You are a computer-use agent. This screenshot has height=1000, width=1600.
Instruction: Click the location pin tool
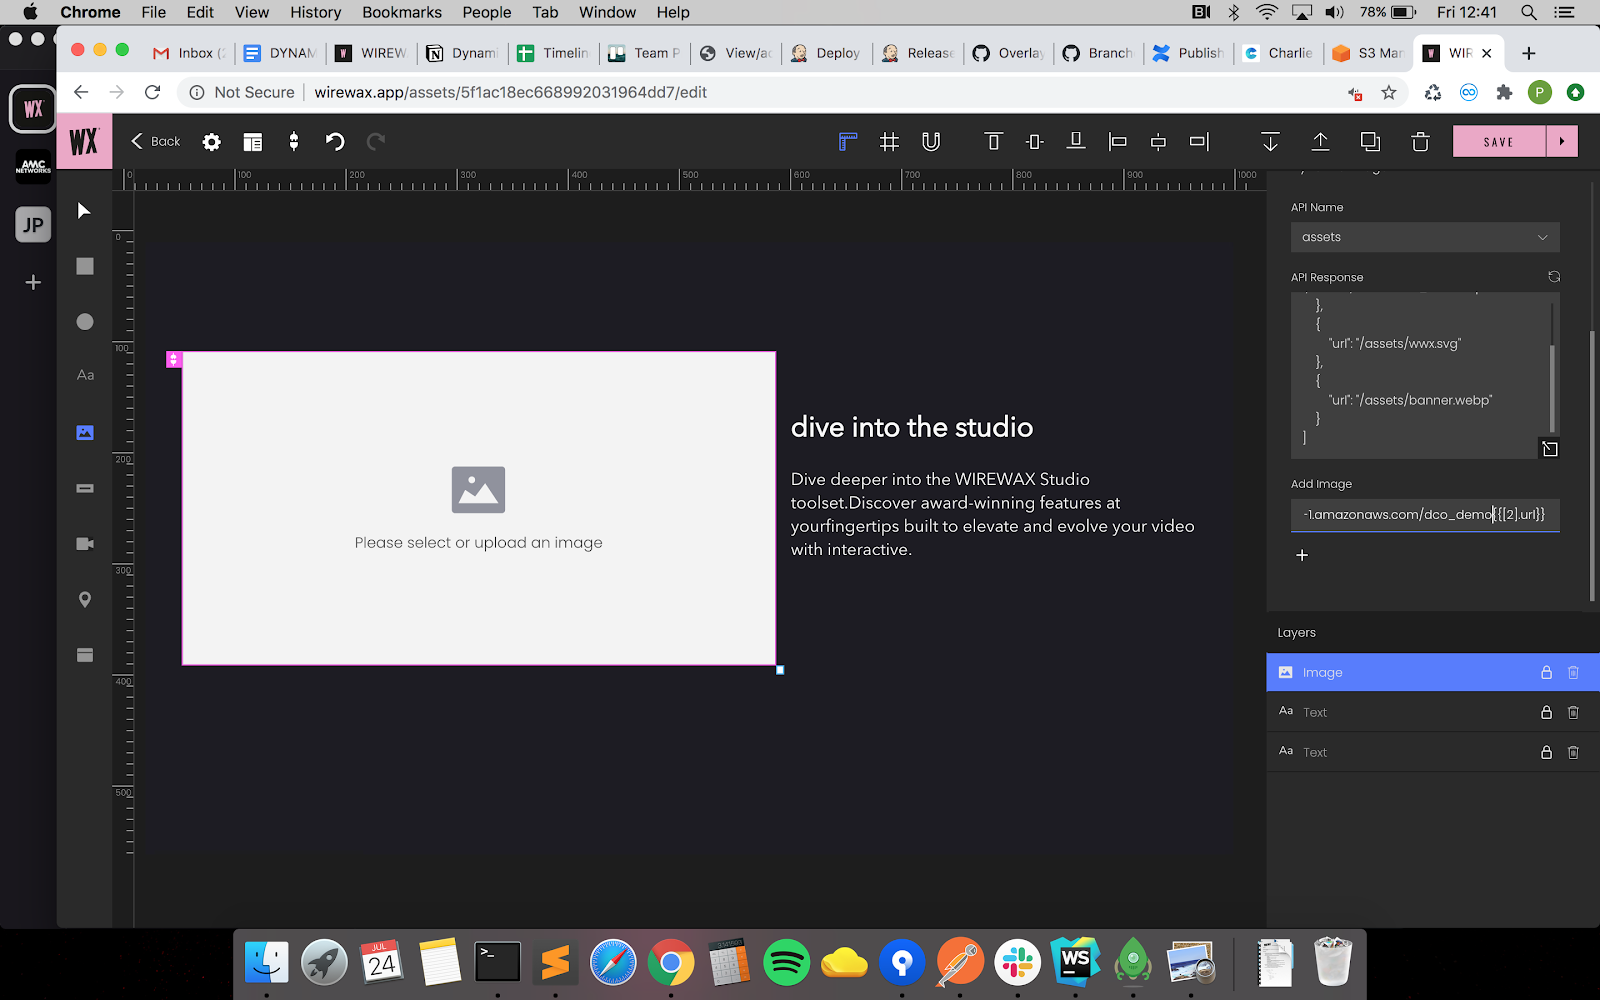coord(85,599)
